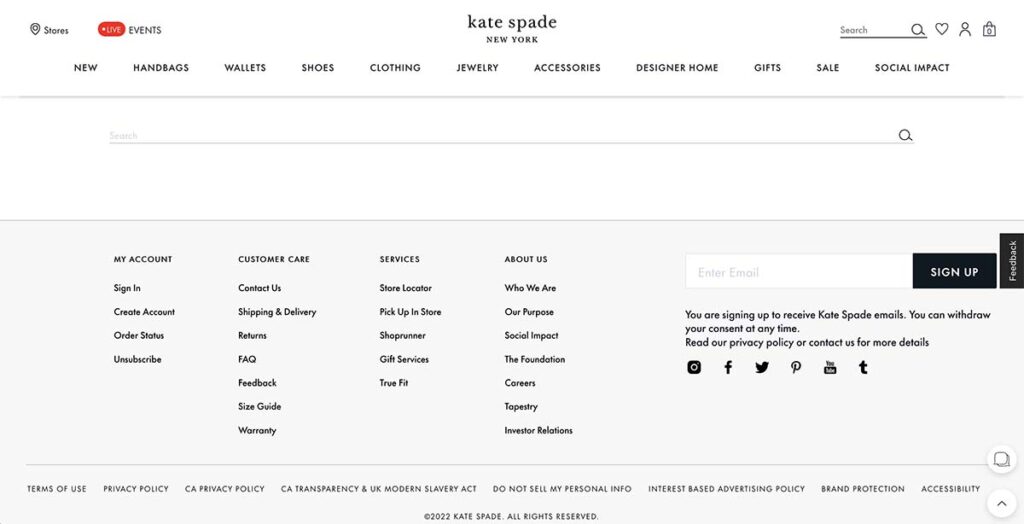Open the Size Guide link
Screen dimensions: 1024x524
coord(259,406)
